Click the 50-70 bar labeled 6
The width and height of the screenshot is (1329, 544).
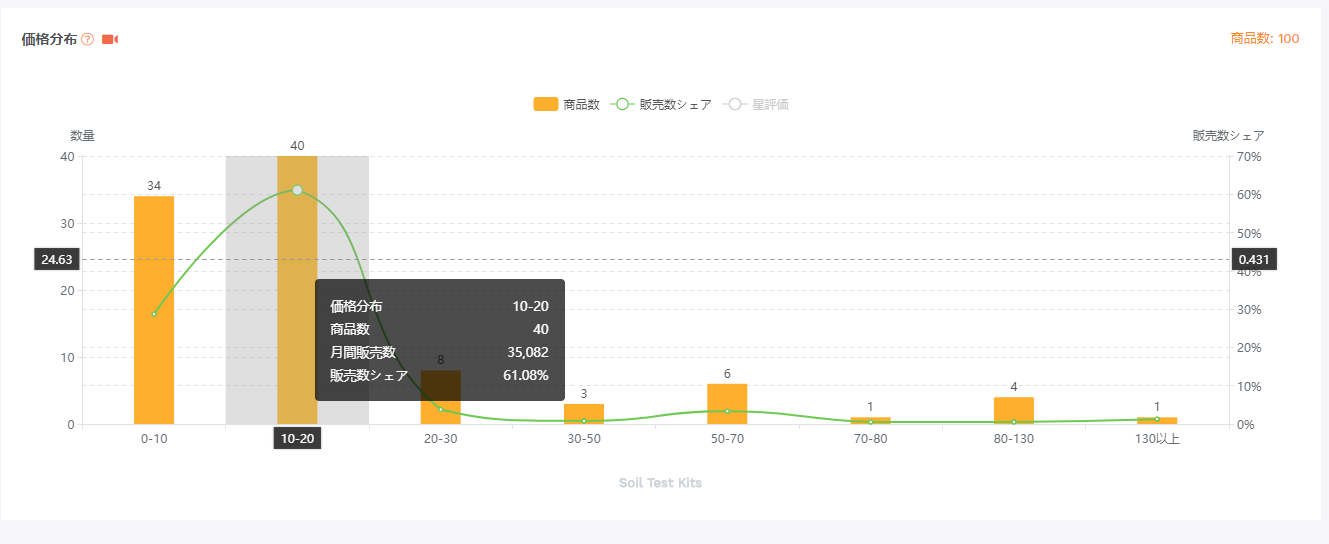coord(727,404)
